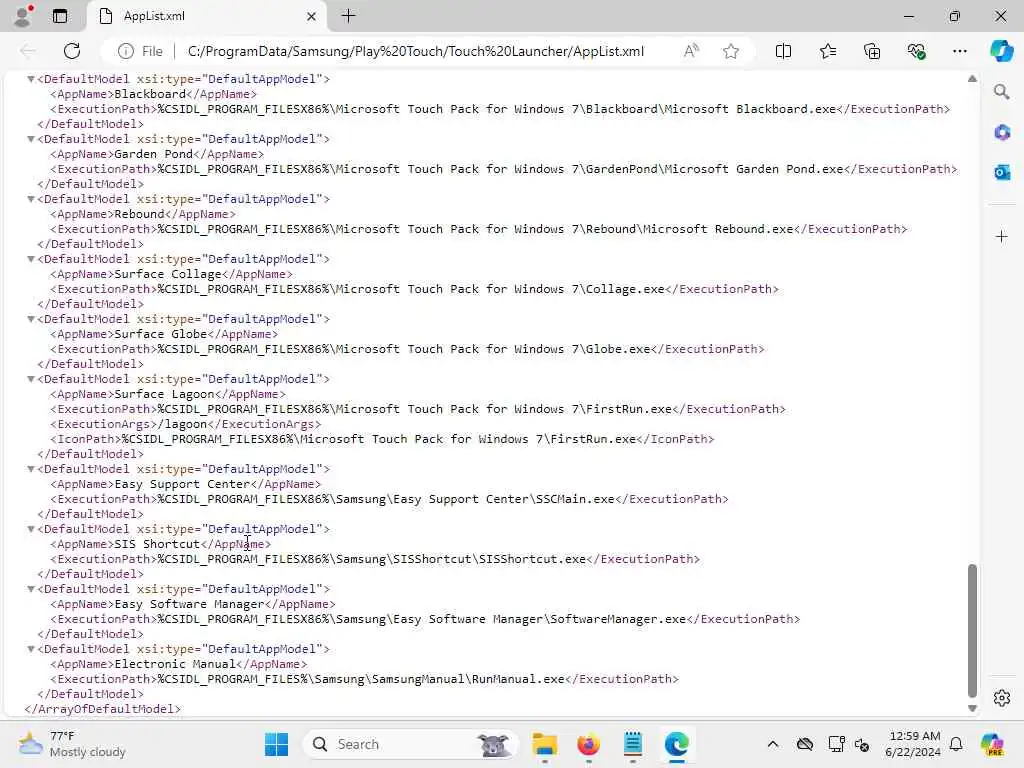Collapse the Electronic Manual DefaultModel node
The image size is (1024, 768).
click(x=30, y=649)
